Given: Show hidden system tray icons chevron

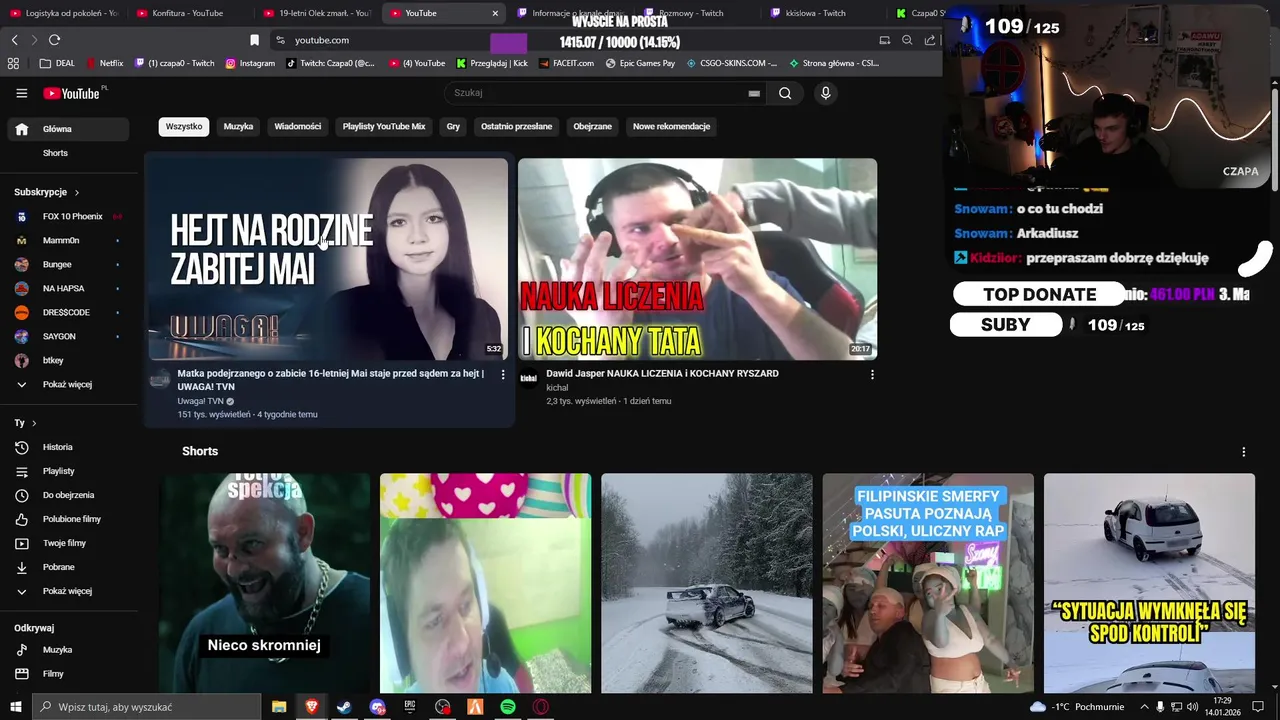Looking at the screenshot, I should click(1144, 707).
